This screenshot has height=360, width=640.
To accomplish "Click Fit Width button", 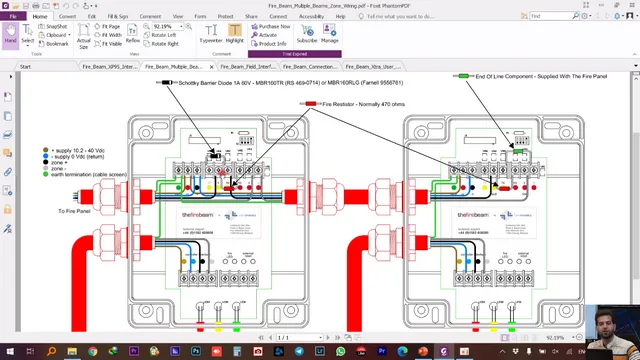I will 108,35.
